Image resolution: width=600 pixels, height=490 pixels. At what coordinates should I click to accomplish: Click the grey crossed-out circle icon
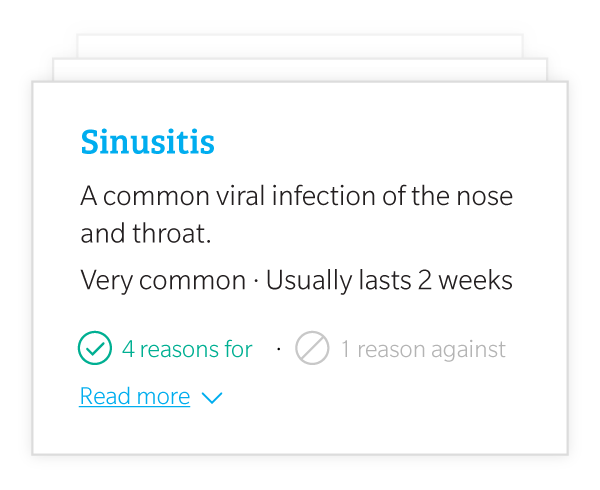tap(312, 348)
